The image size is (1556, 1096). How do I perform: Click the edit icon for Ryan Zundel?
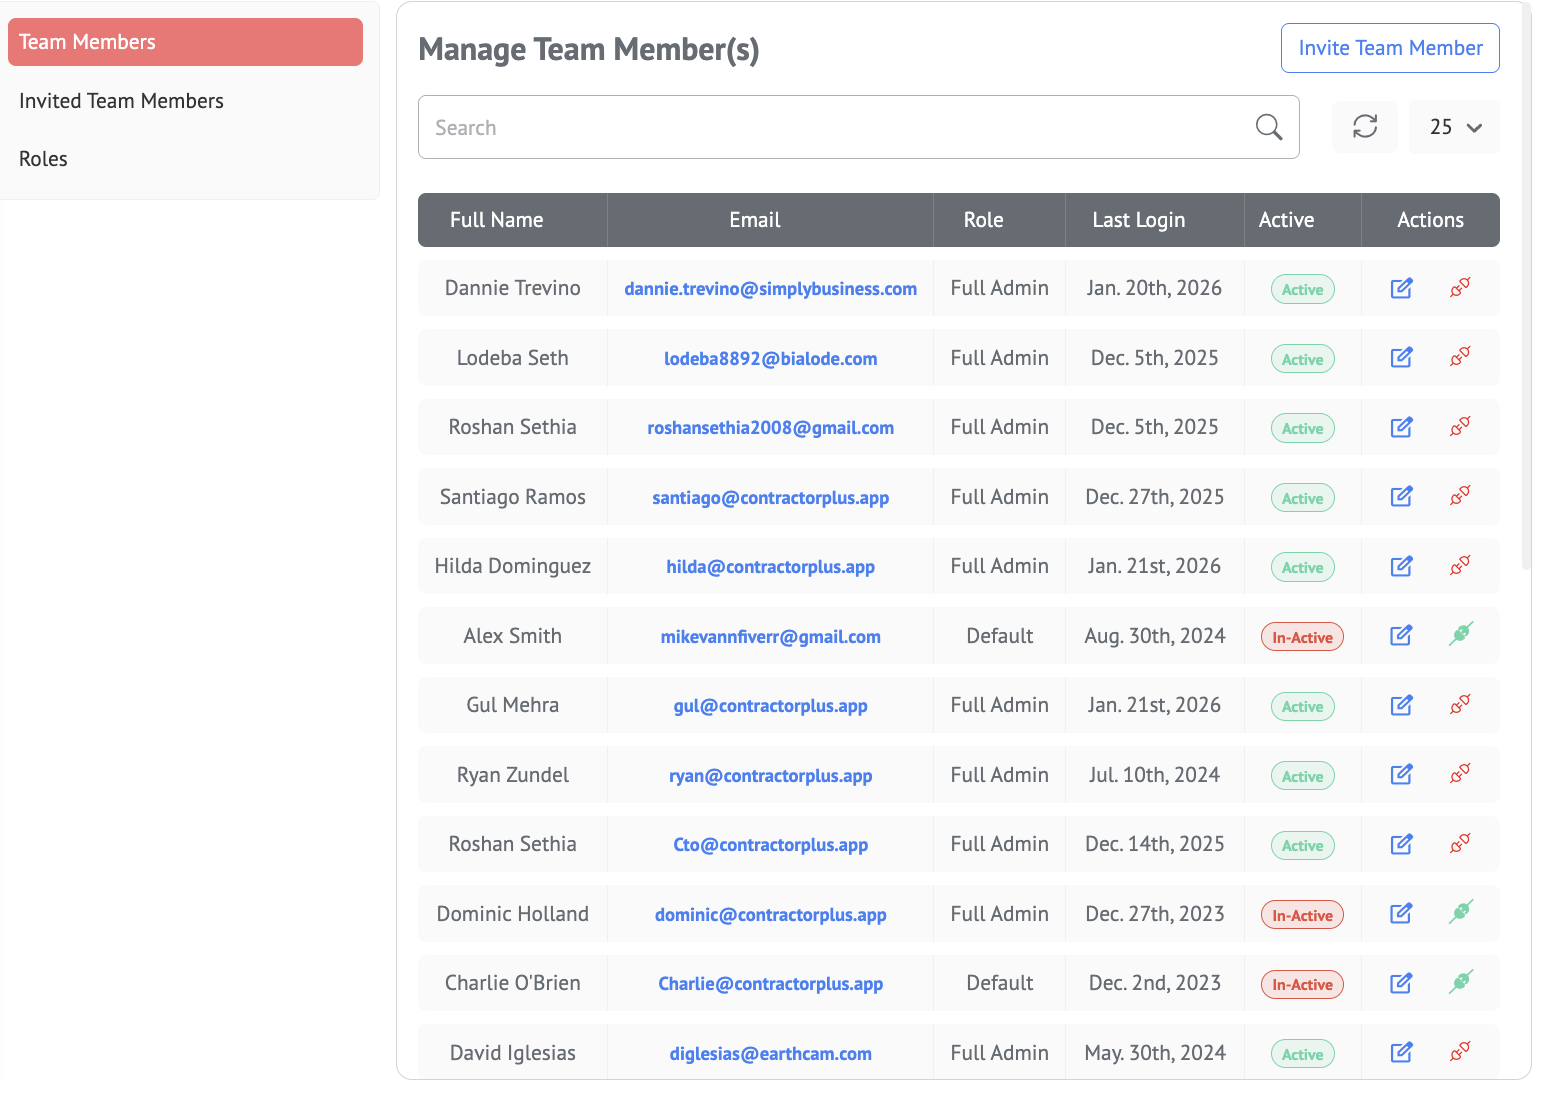(x=1401, y=774)
